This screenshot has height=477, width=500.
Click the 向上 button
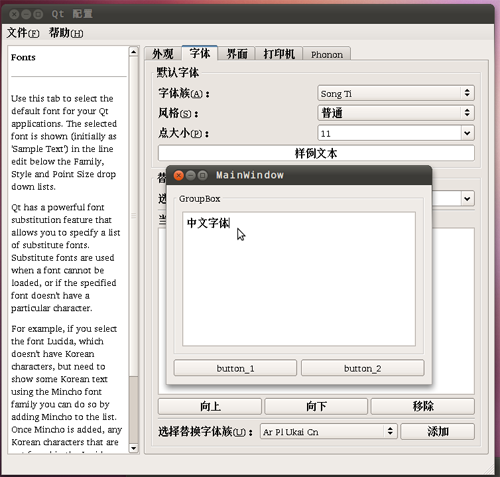click(210, 406)
